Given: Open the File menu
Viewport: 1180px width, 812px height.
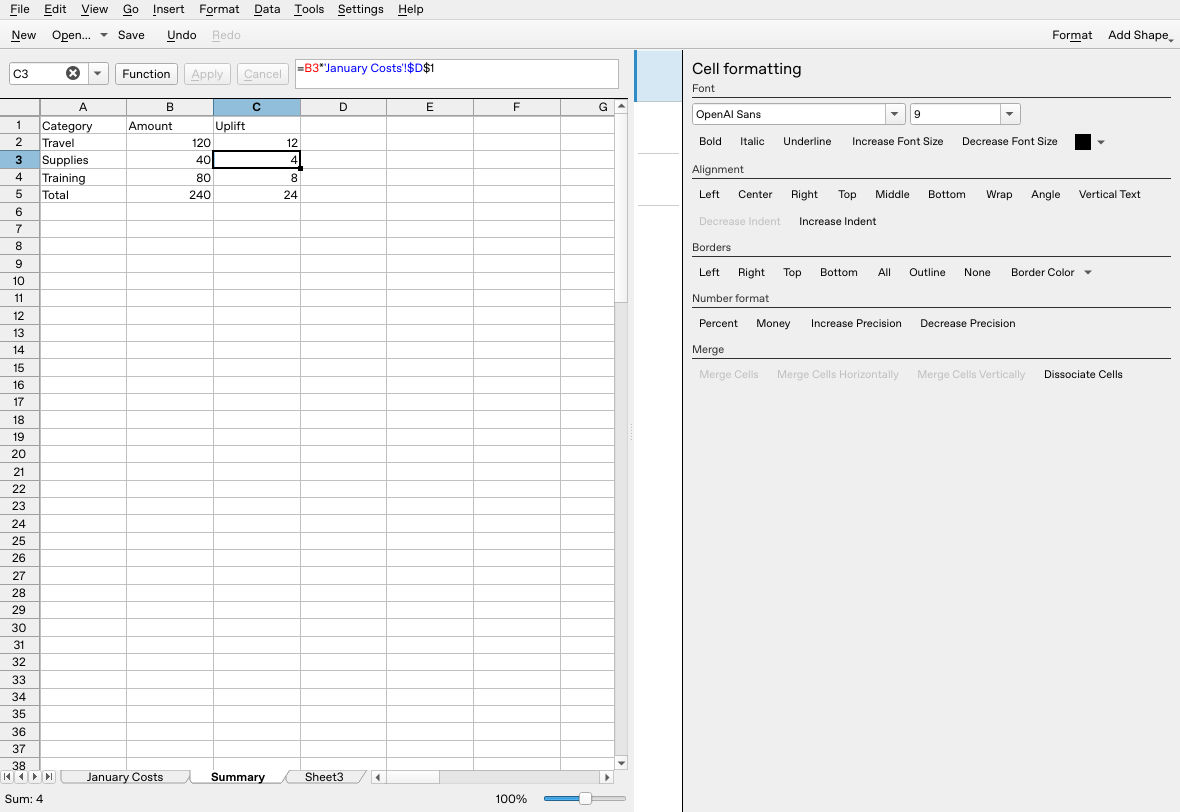Looking at the screenshot, I should tap(20, 9).
